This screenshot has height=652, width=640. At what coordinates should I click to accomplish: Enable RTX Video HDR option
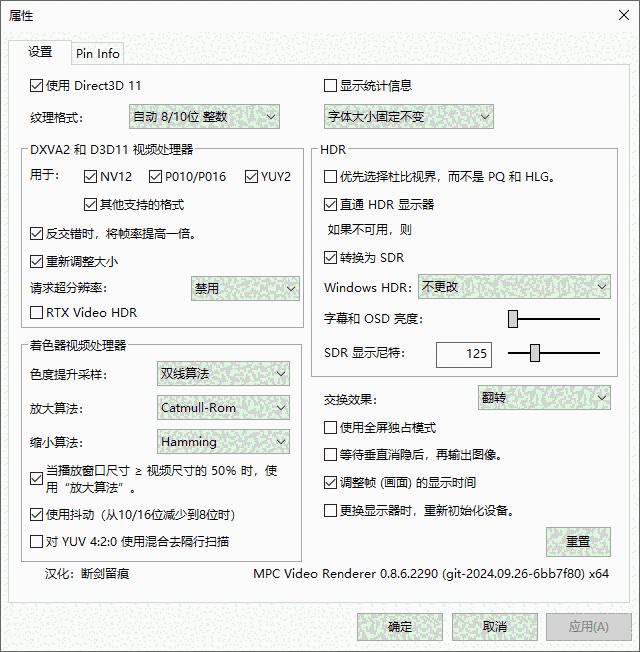click(x=37, y=313)
